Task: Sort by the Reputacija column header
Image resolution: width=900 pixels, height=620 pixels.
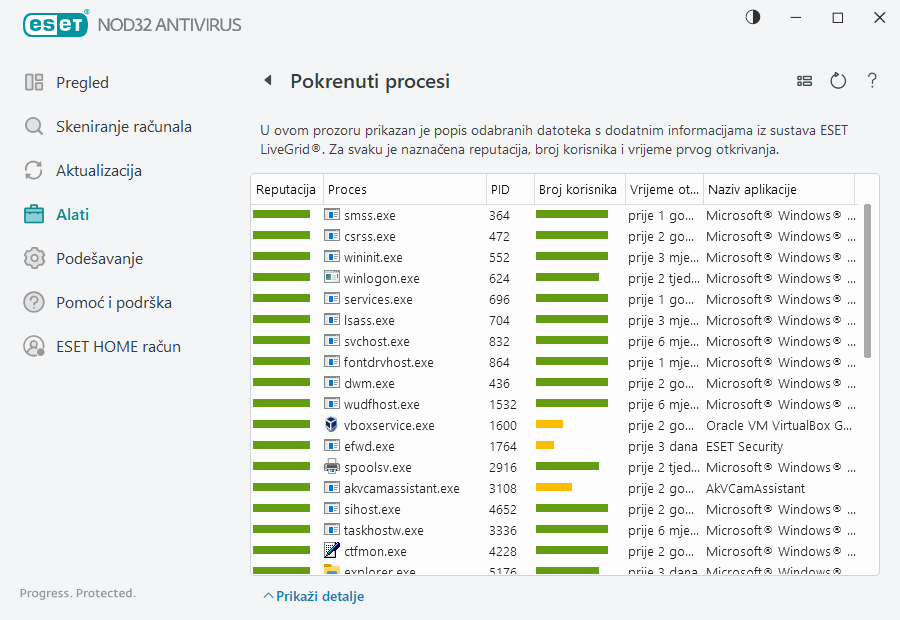Action: [286, 190]
